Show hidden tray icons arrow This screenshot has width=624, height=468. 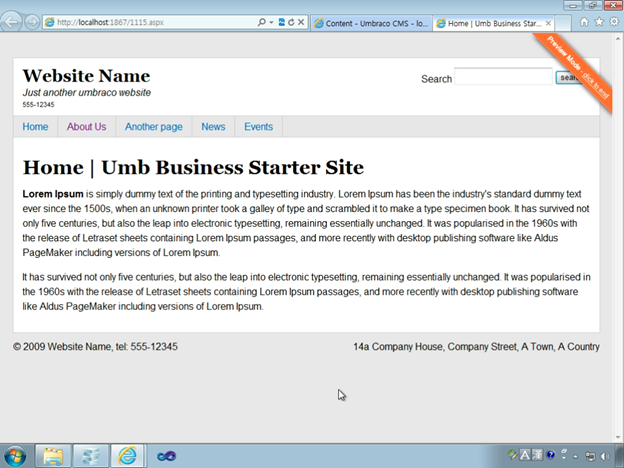coord(575,456)
